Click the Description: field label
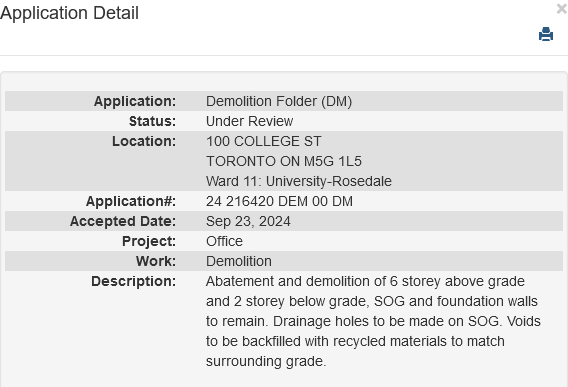The height and width of the screenshot is (387, 568). pos(134,282)
